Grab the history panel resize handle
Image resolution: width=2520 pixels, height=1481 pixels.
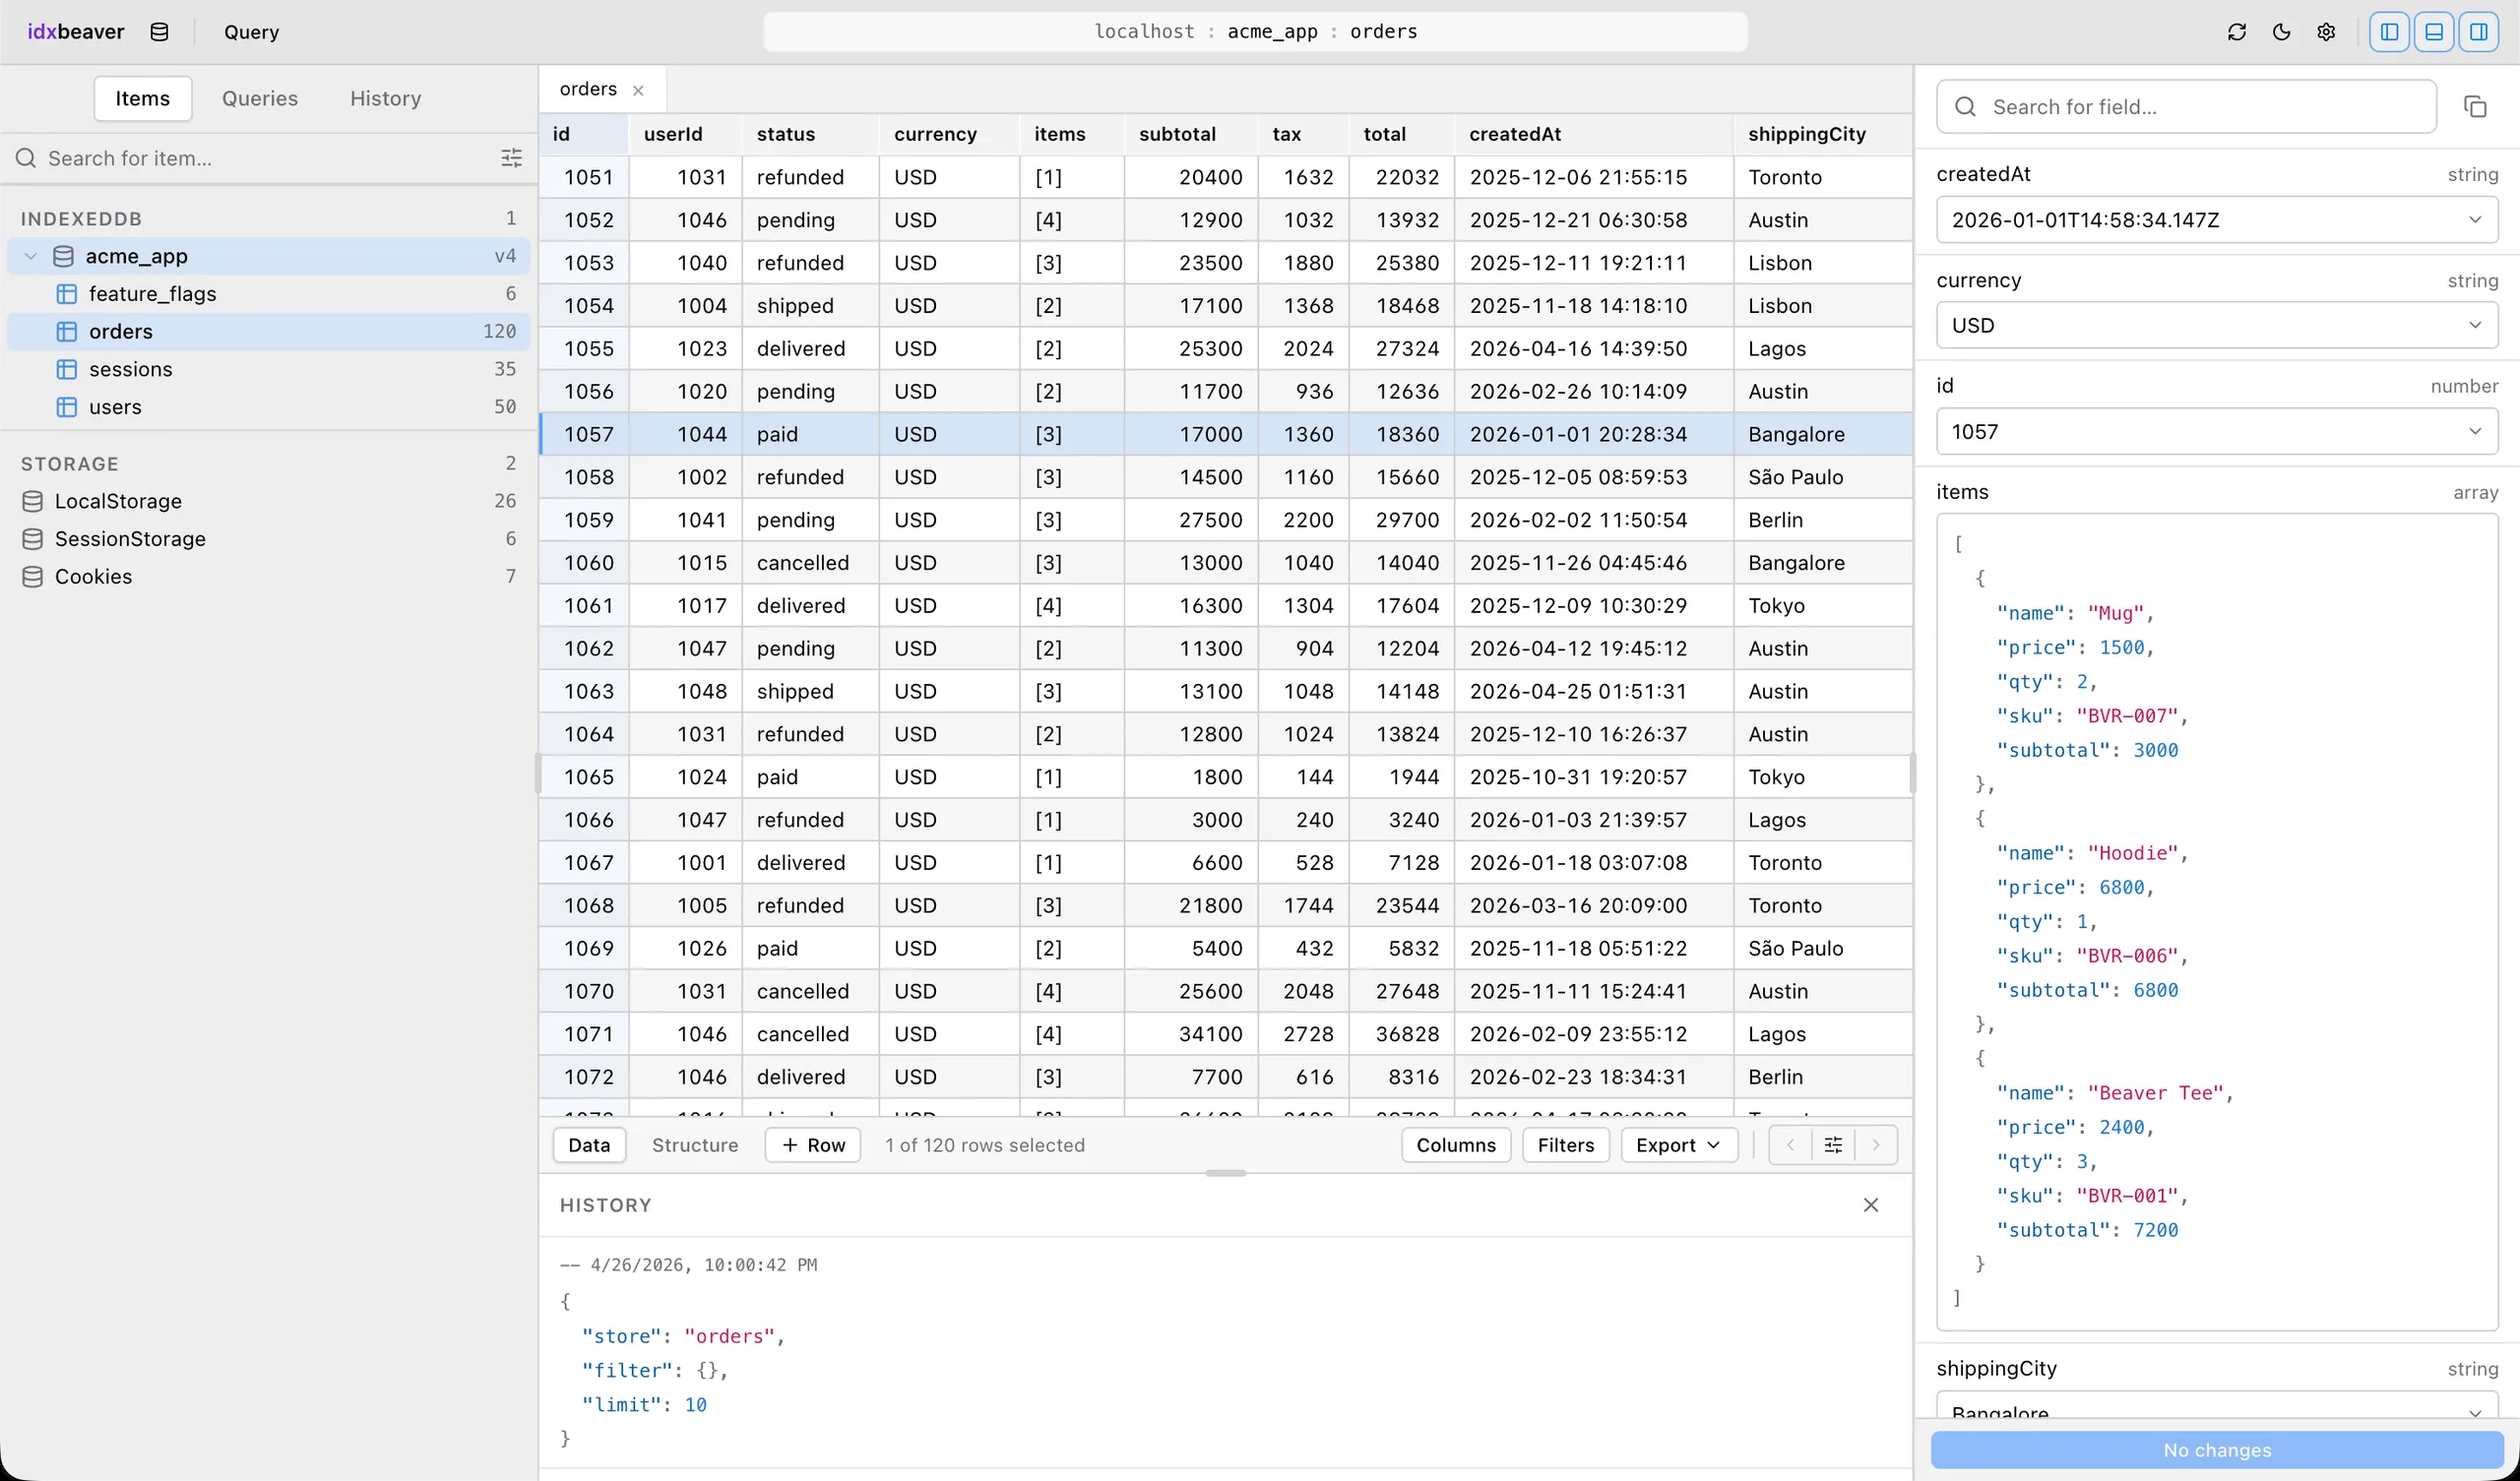1225,1173
